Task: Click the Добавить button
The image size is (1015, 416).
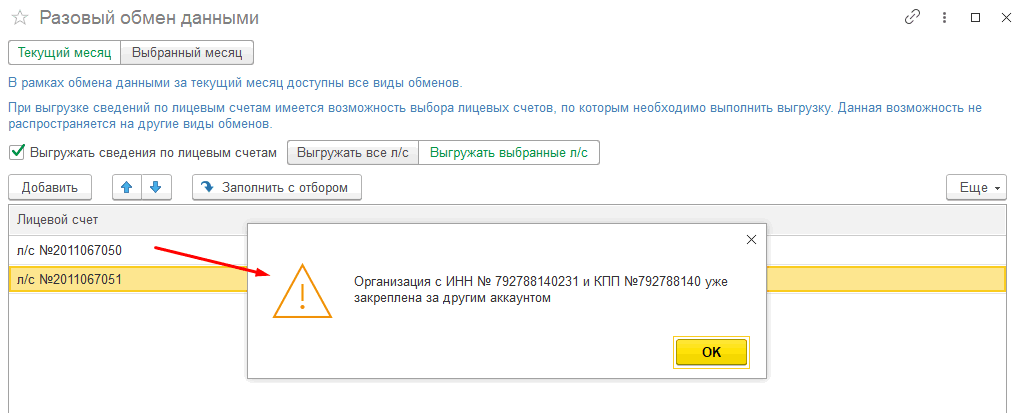Action: [50, 188]
